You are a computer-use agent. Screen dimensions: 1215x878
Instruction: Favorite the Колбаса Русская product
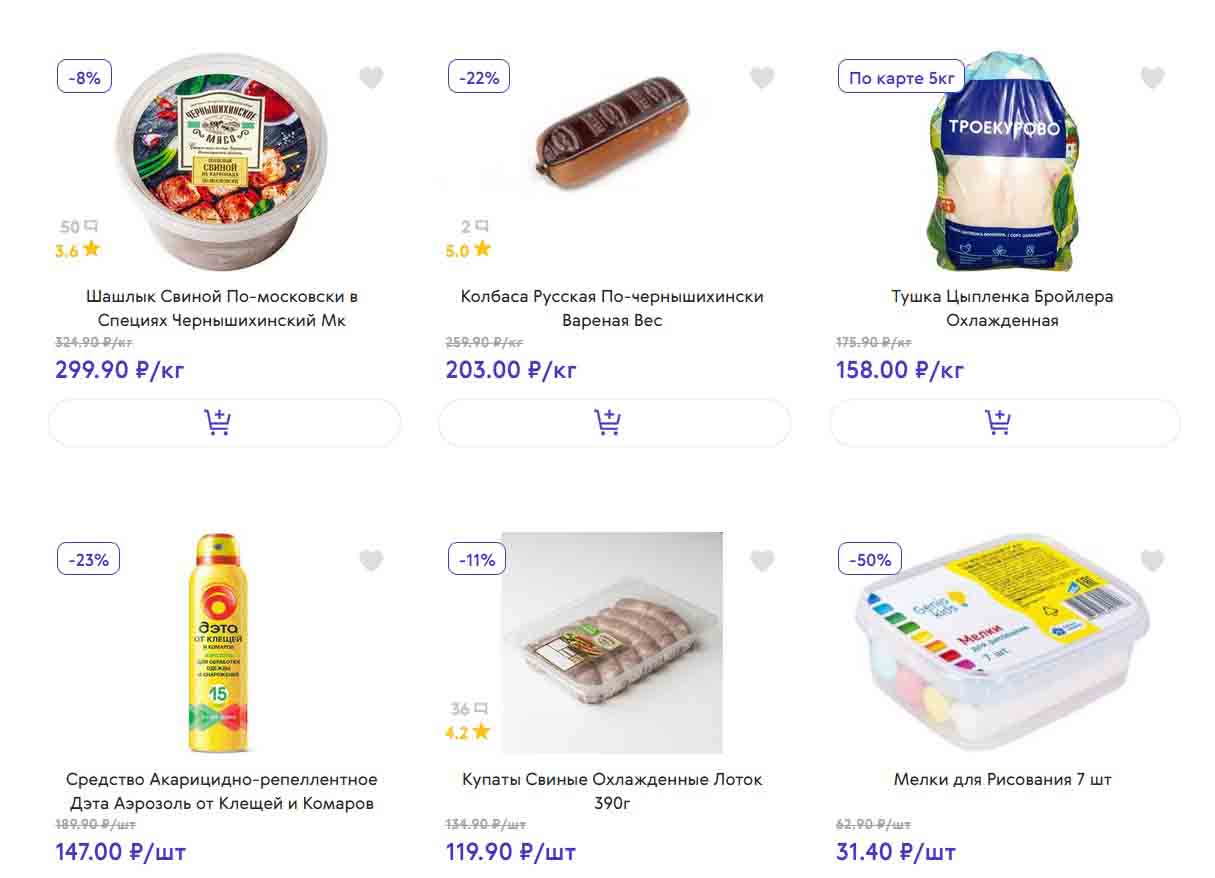(x=762, y=77)
